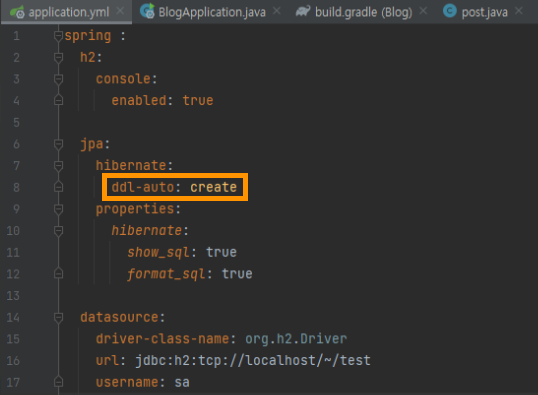Click the 'datasource:' key
The width and height of the screenshot is (538, 395).
point(122,317)
